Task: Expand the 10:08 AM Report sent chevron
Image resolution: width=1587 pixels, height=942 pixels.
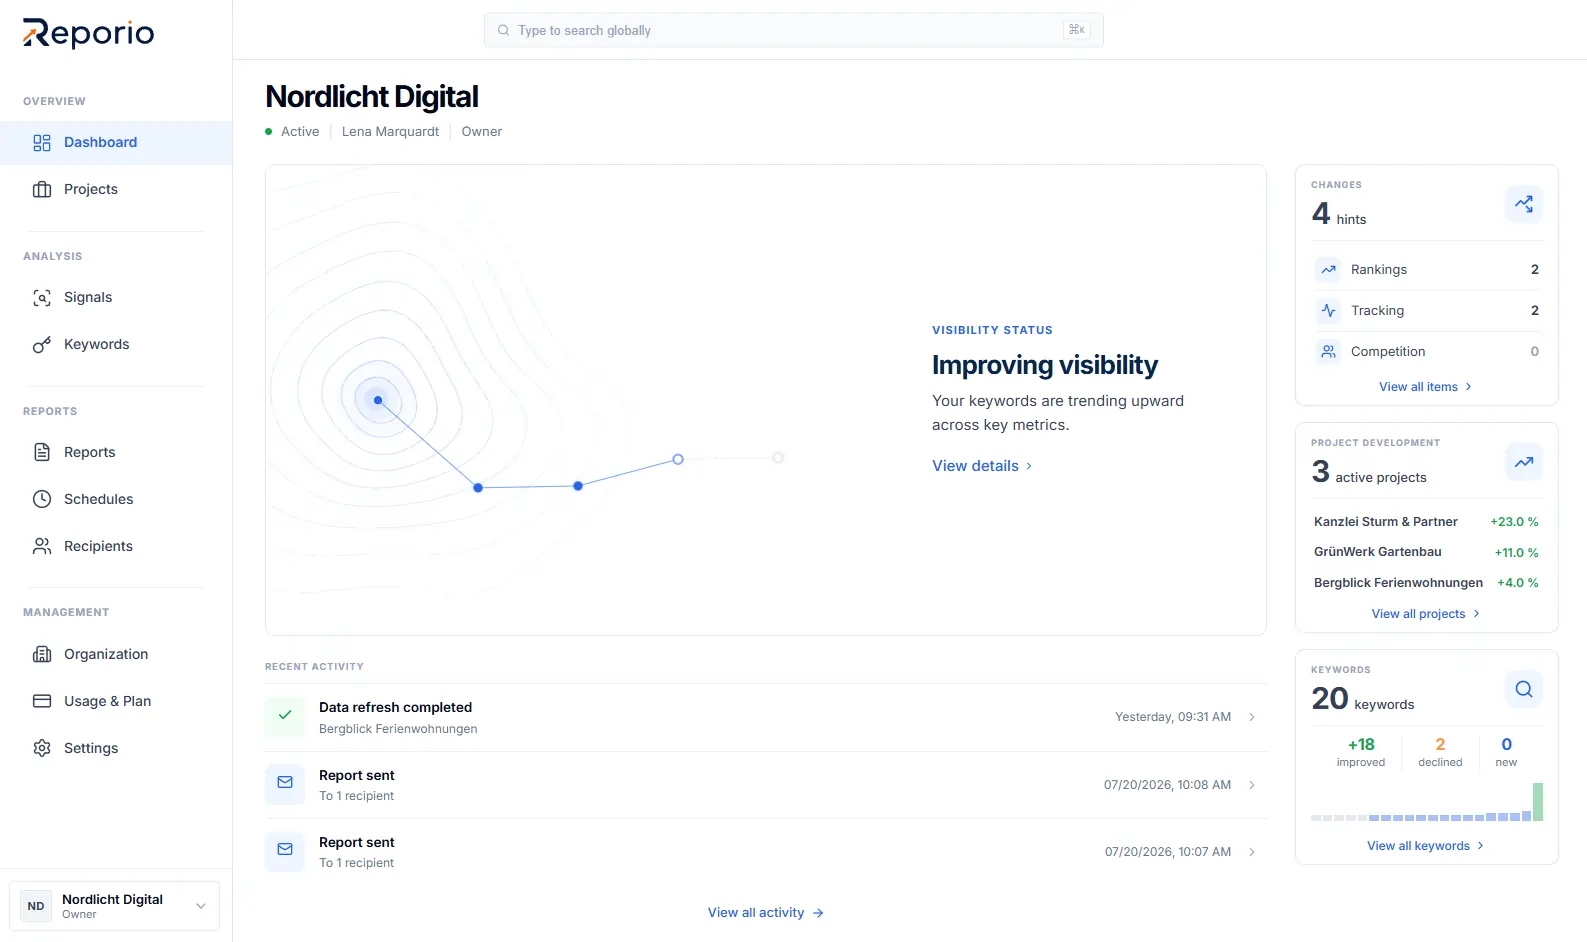Action: 1252,786
